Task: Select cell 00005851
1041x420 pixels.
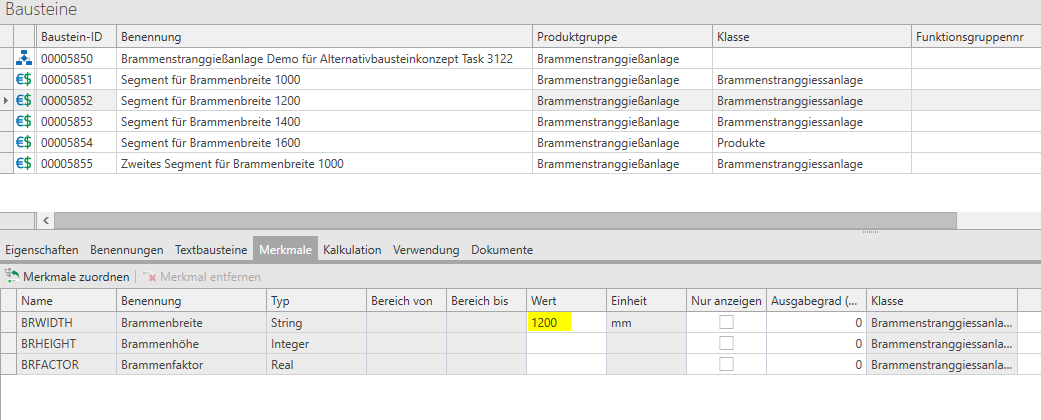Action: [76, 80]
